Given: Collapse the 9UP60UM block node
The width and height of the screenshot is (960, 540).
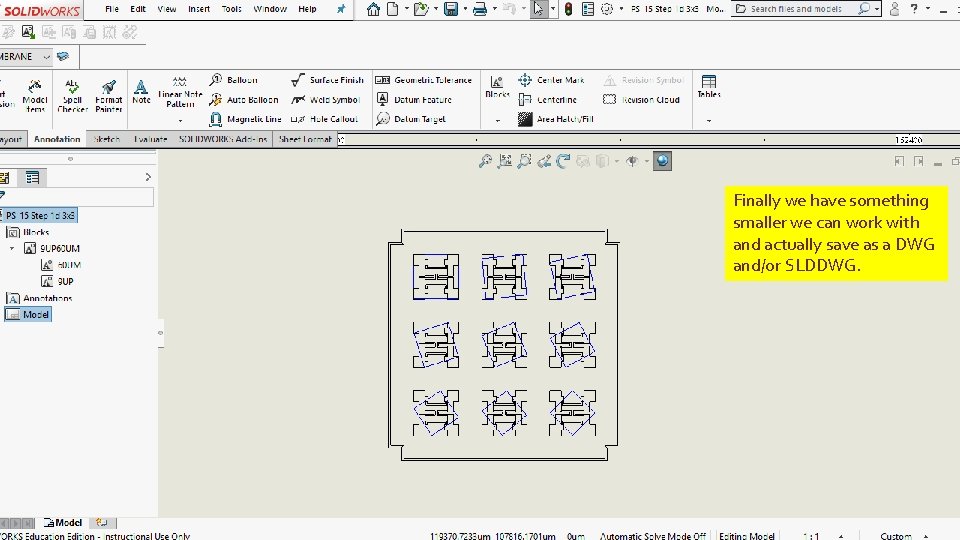Looking at the screenshot, I should tap(12, 249).
